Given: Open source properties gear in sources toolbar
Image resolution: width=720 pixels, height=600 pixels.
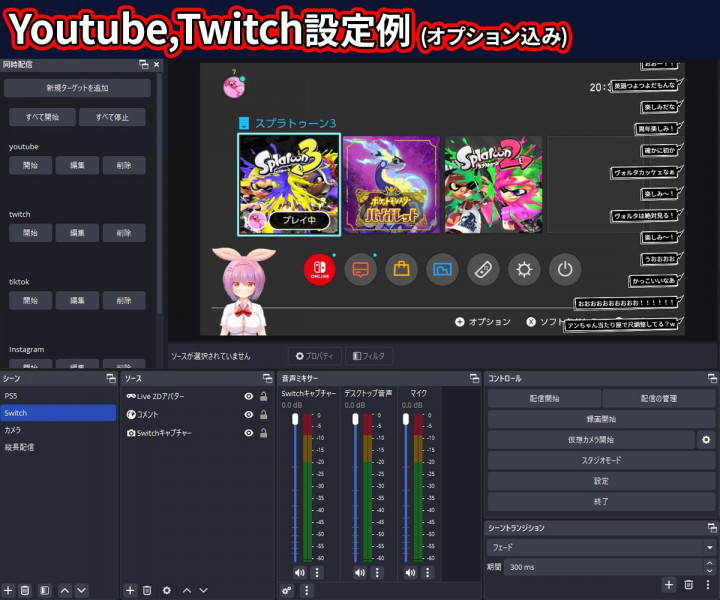Looking at the screenshot, I should (x=167, y=590).
